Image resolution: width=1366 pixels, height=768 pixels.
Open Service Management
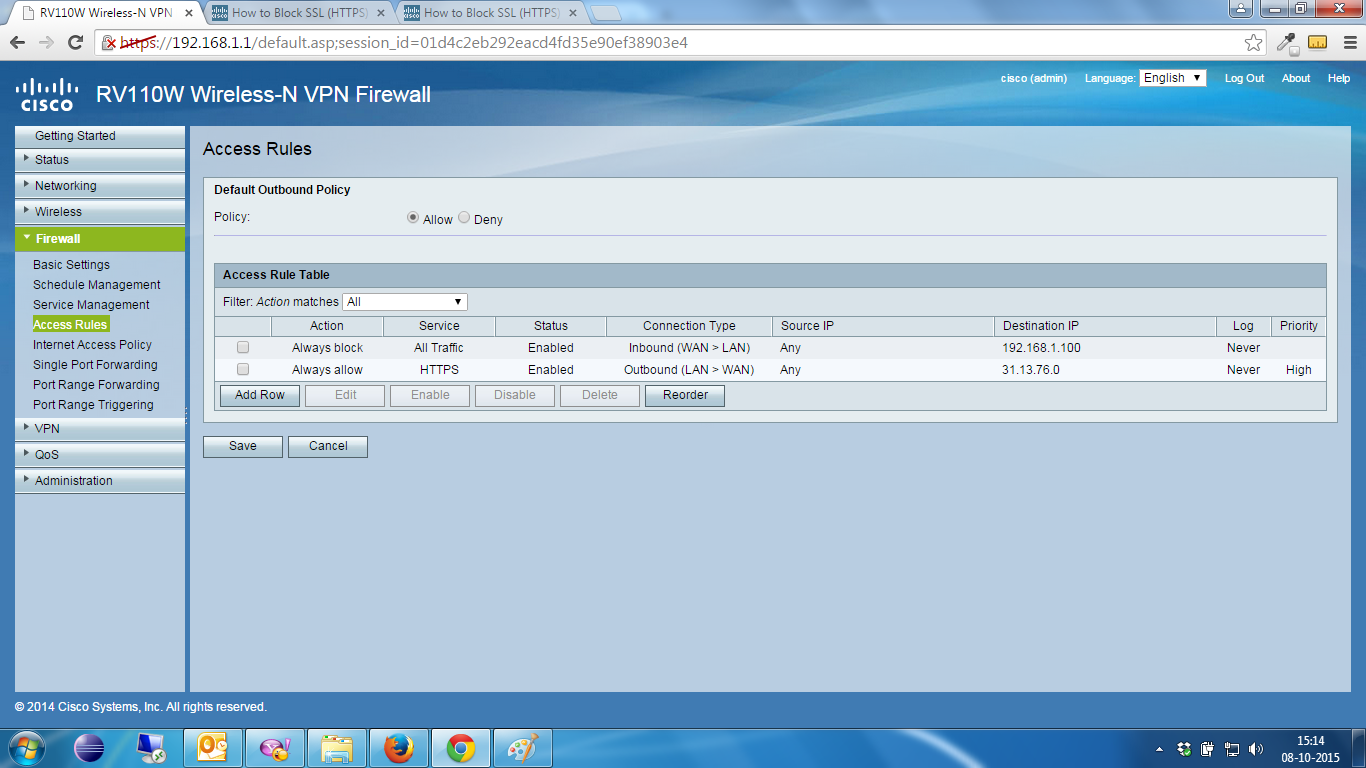[91, 305]
